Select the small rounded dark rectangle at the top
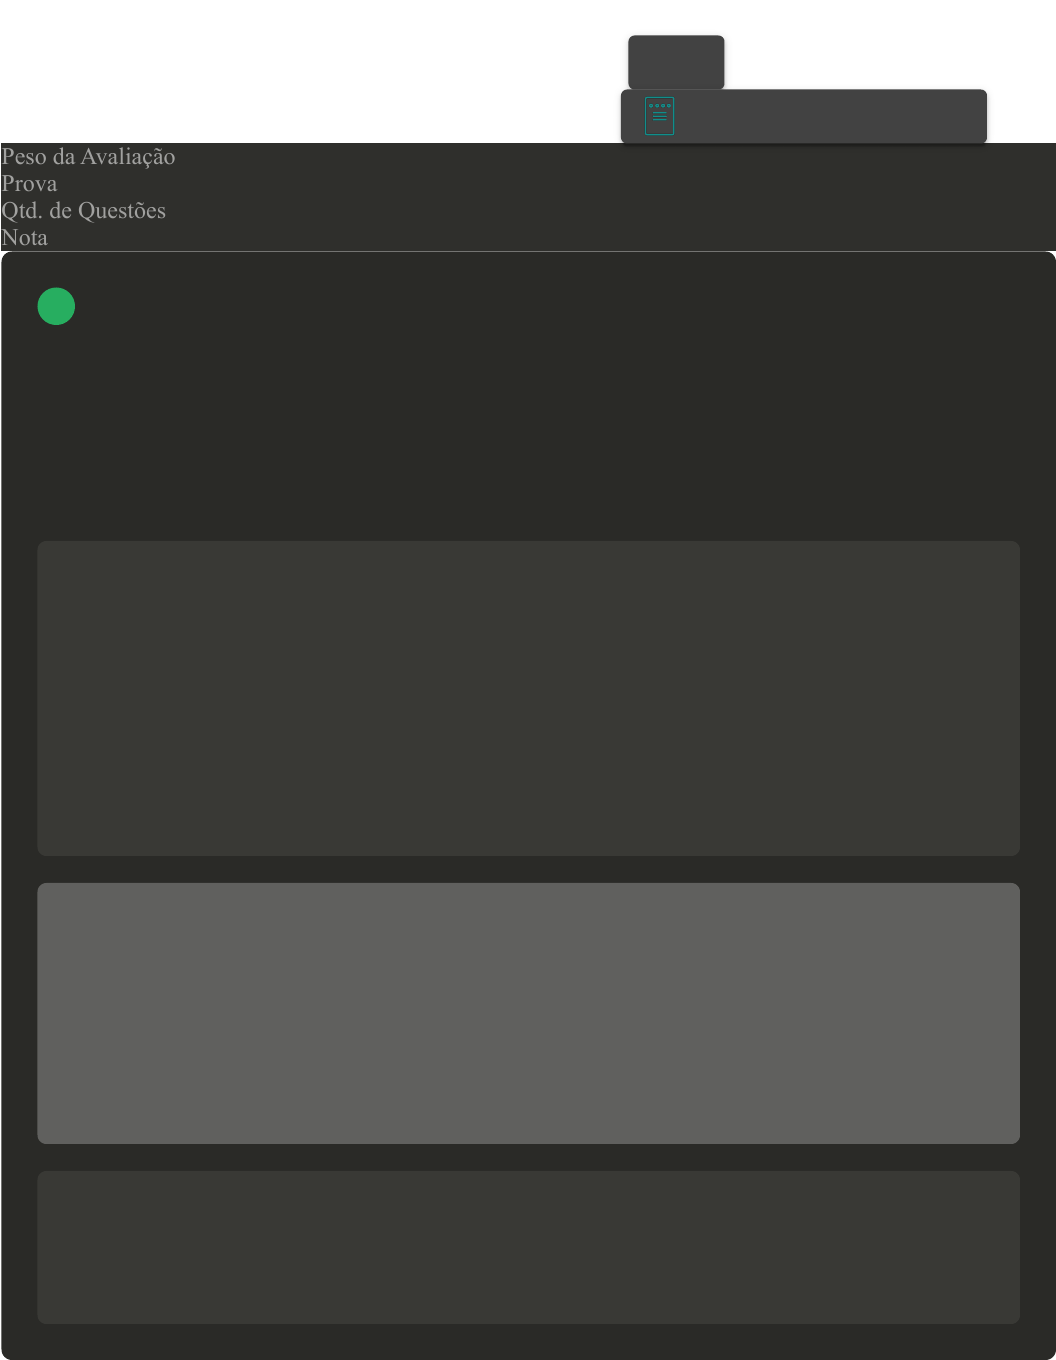The height and width of the screenshot is (1360, 1056). (x=676, y=62)
